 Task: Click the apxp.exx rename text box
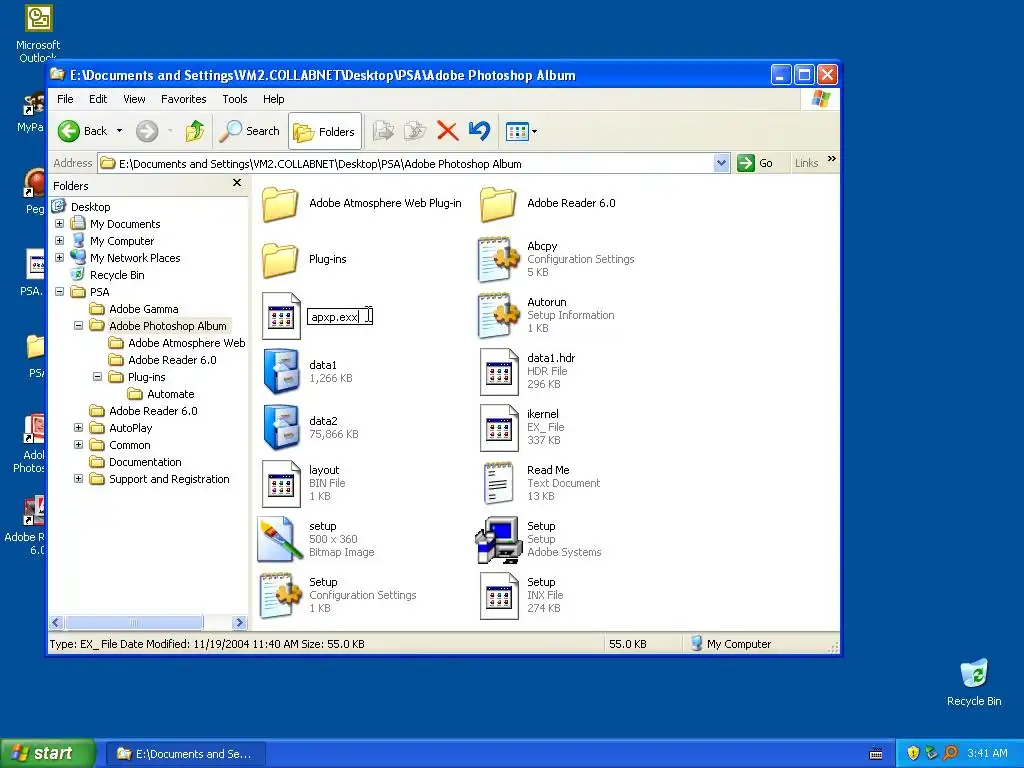coord(340,317)
